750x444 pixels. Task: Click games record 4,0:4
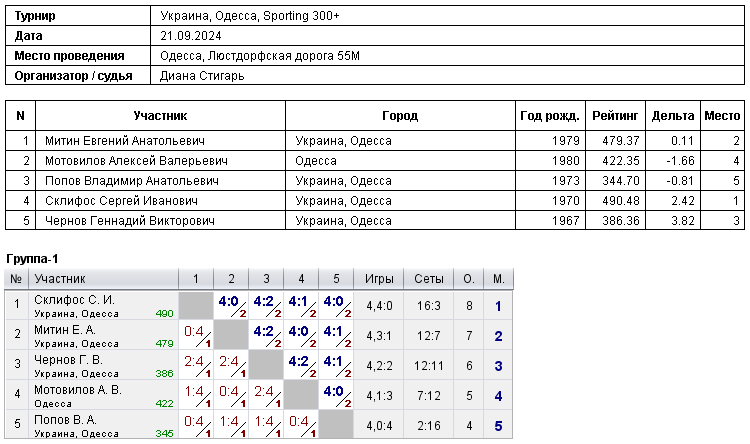click(379, 426)
